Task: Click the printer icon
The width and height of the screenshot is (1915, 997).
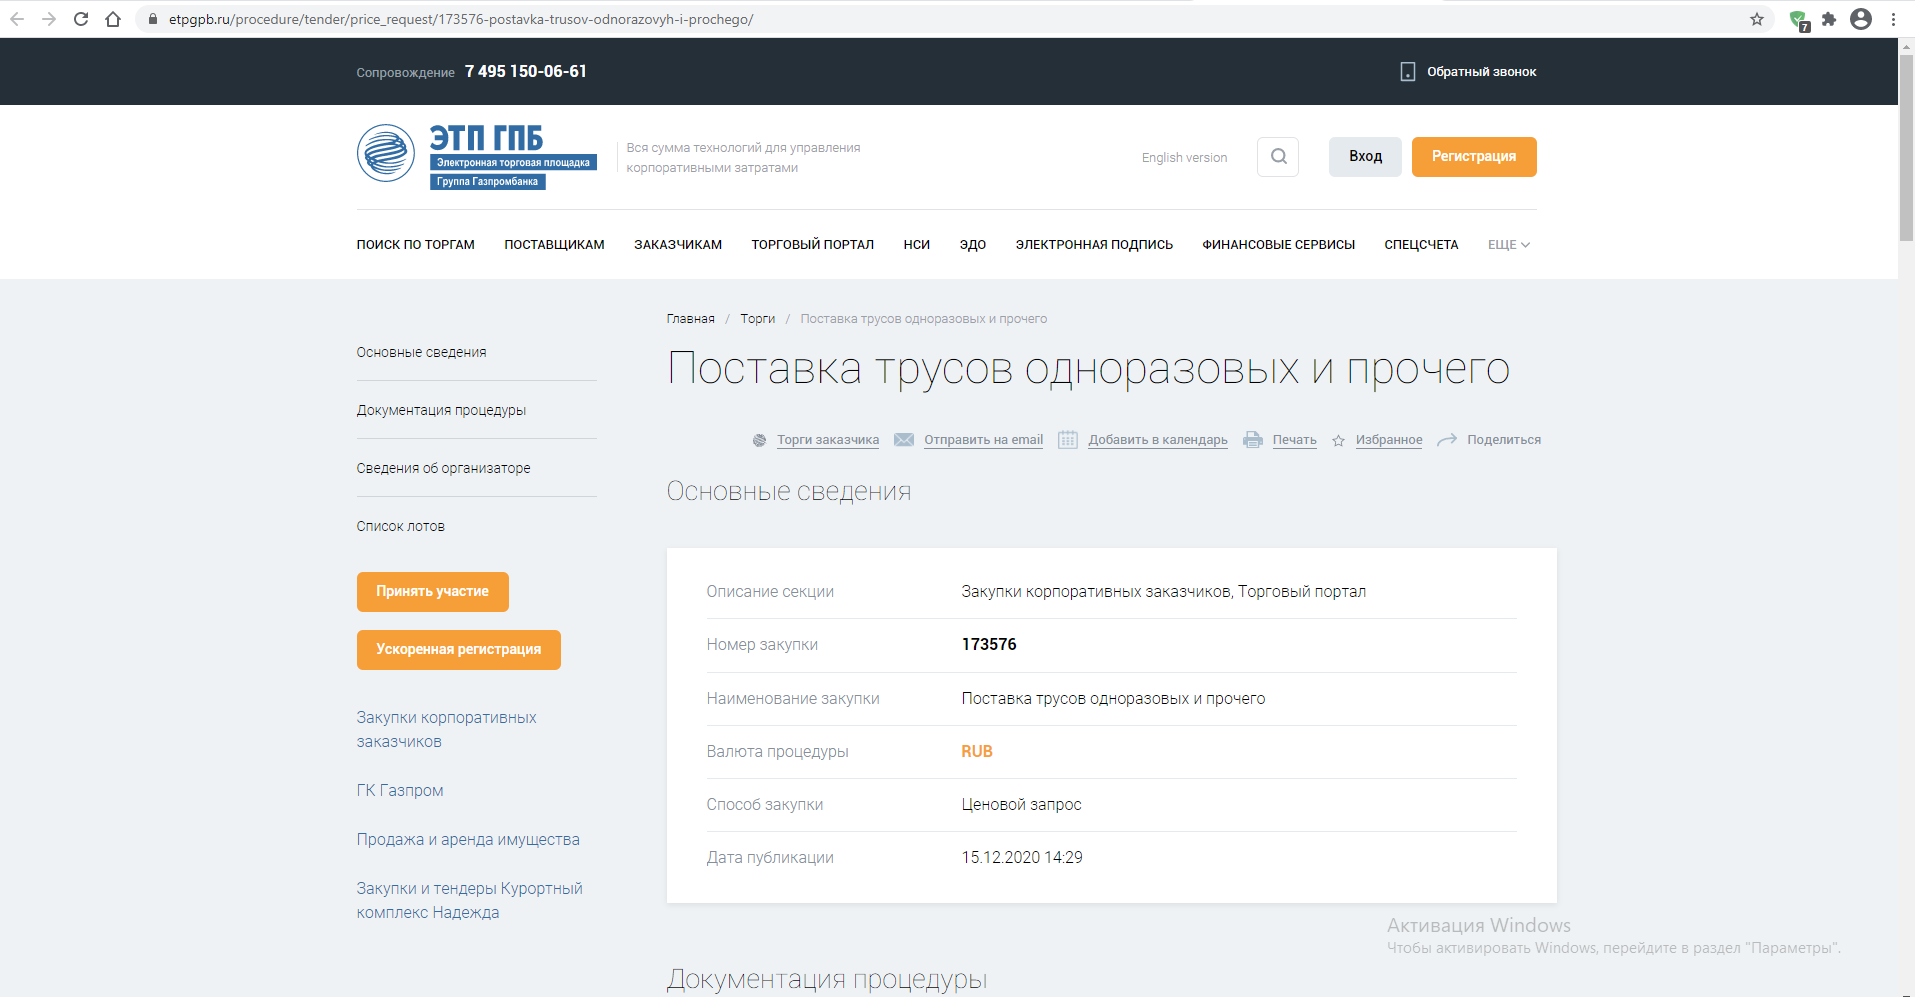Action: pos(1253,440)
